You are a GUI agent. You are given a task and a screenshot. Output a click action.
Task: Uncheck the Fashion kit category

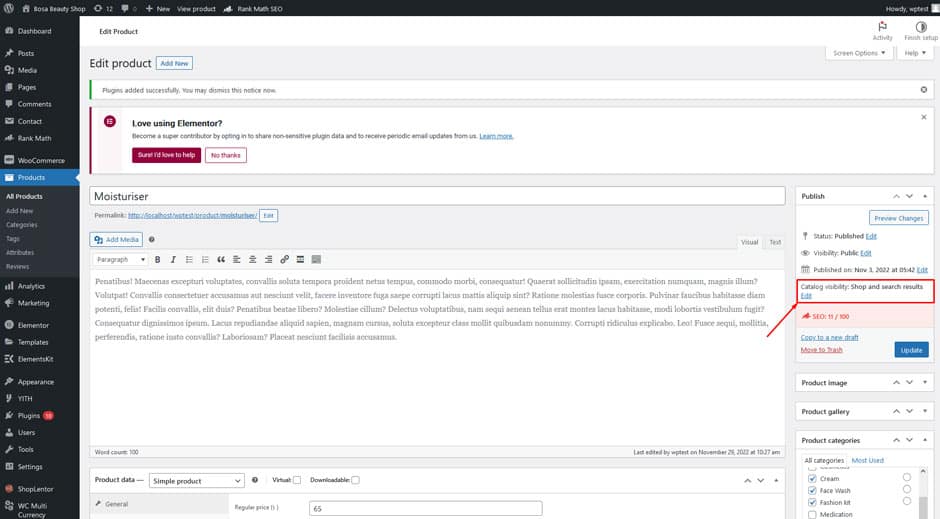[812, 502]
